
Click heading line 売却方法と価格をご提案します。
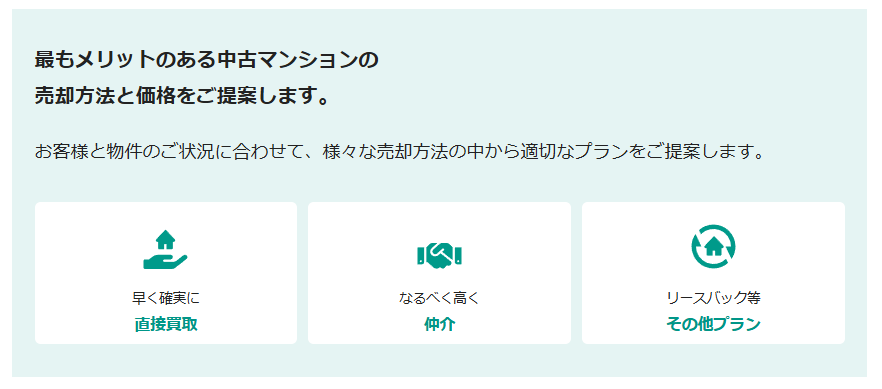[182, 96]
